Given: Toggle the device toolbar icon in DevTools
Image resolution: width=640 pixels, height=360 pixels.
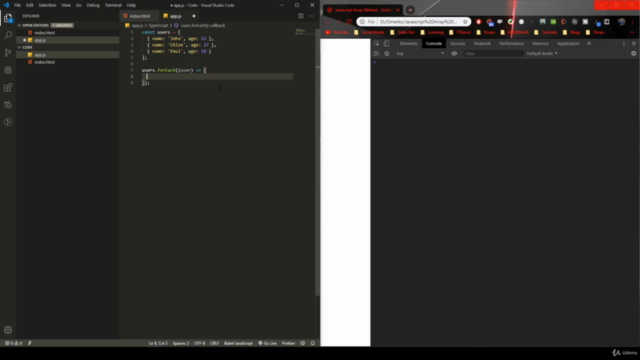Looking at the screenshot, I should [x=386, y=43].
